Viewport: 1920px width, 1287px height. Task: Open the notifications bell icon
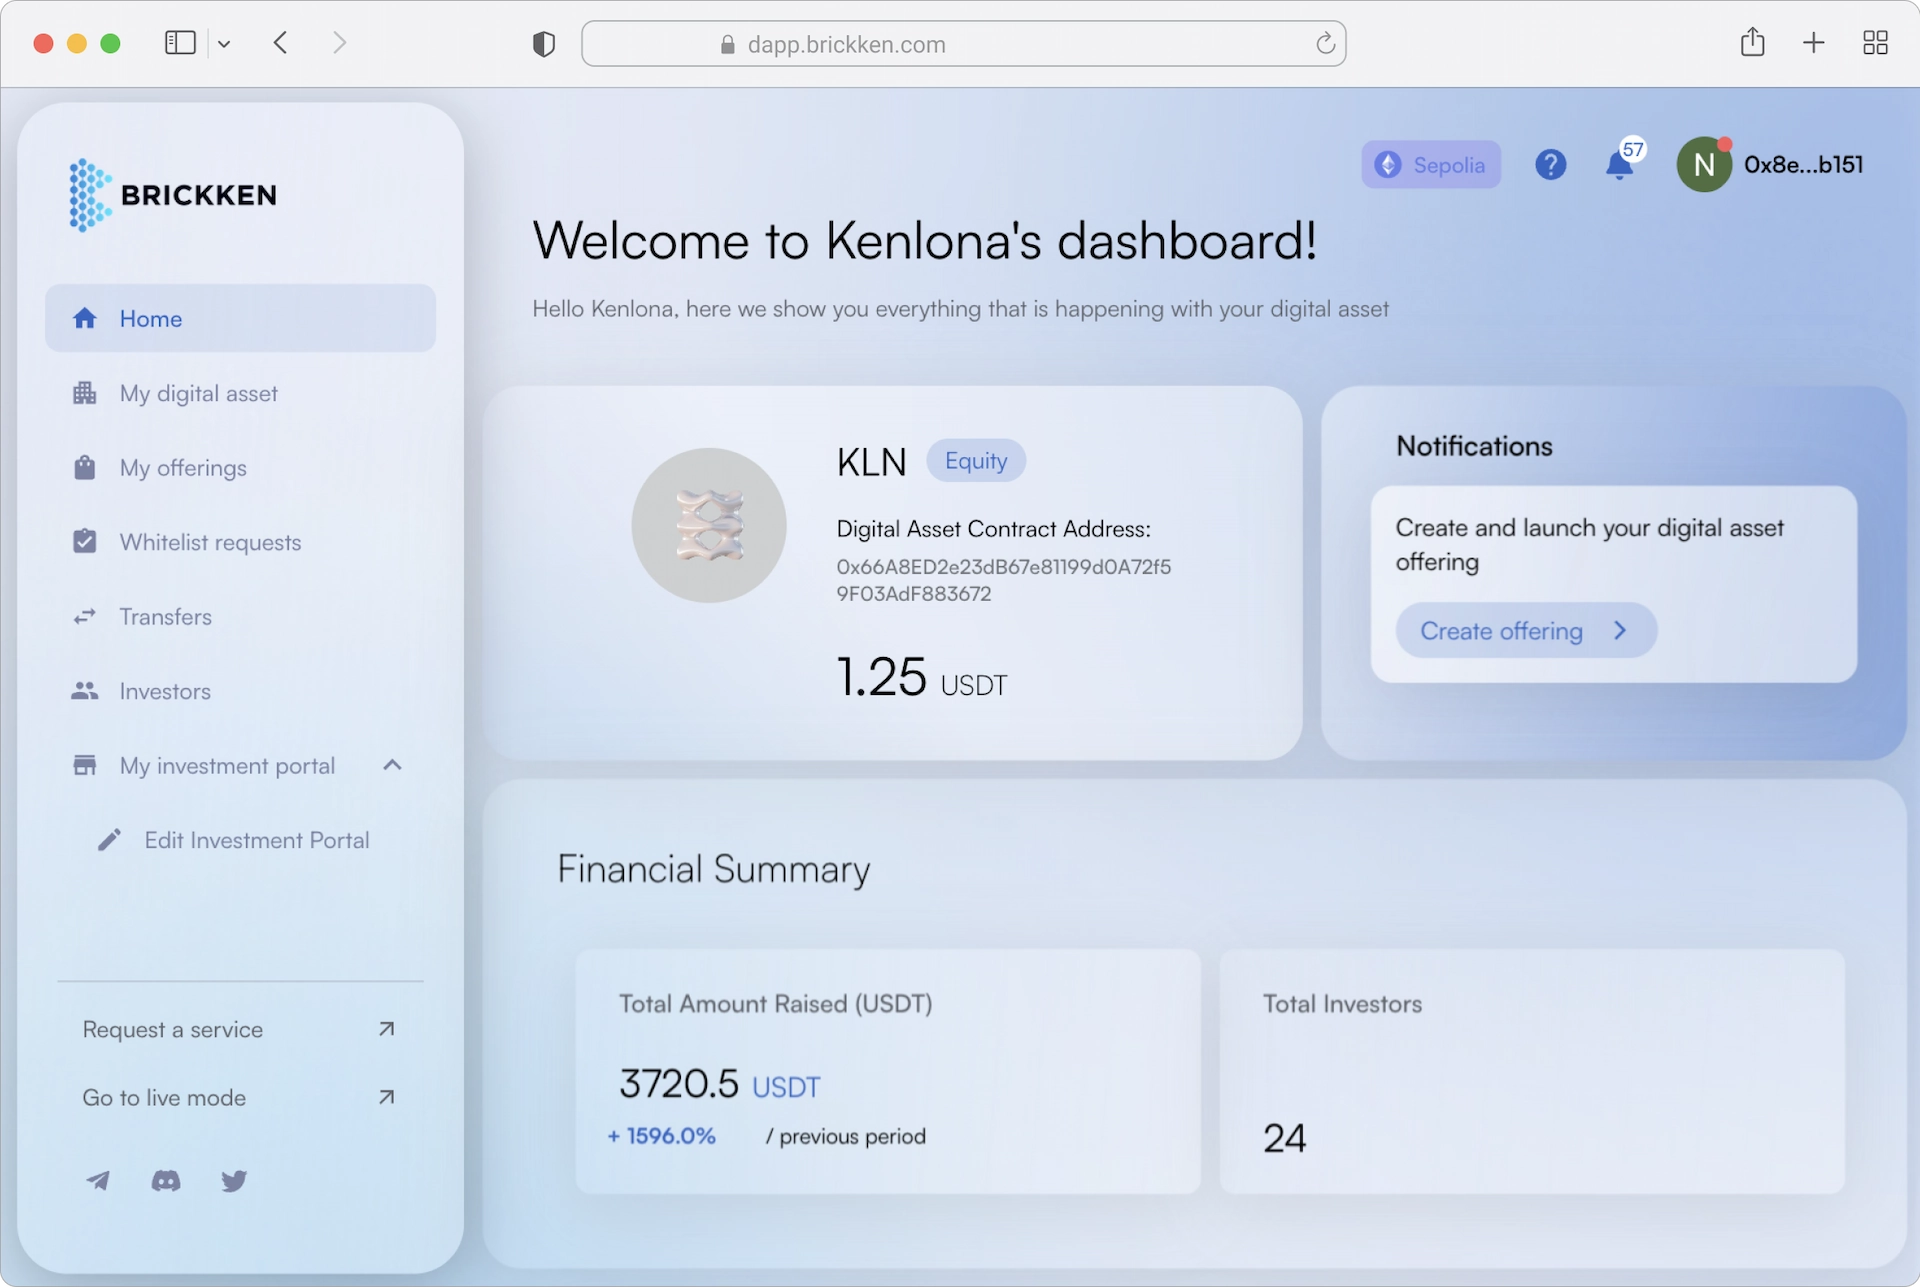pos(1619,165)
